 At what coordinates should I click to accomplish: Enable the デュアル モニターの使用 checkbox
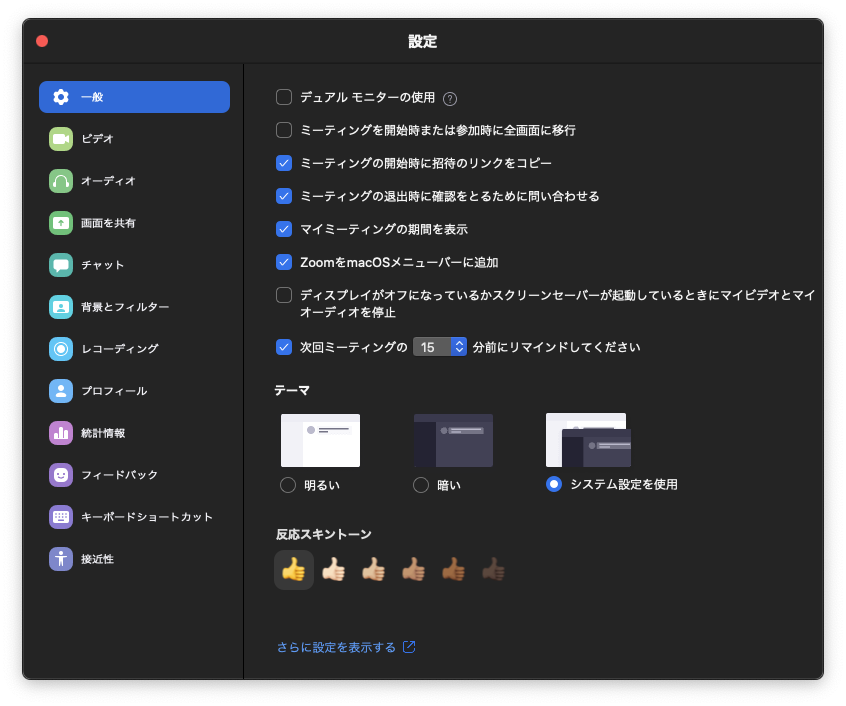[x=284, y=97]
